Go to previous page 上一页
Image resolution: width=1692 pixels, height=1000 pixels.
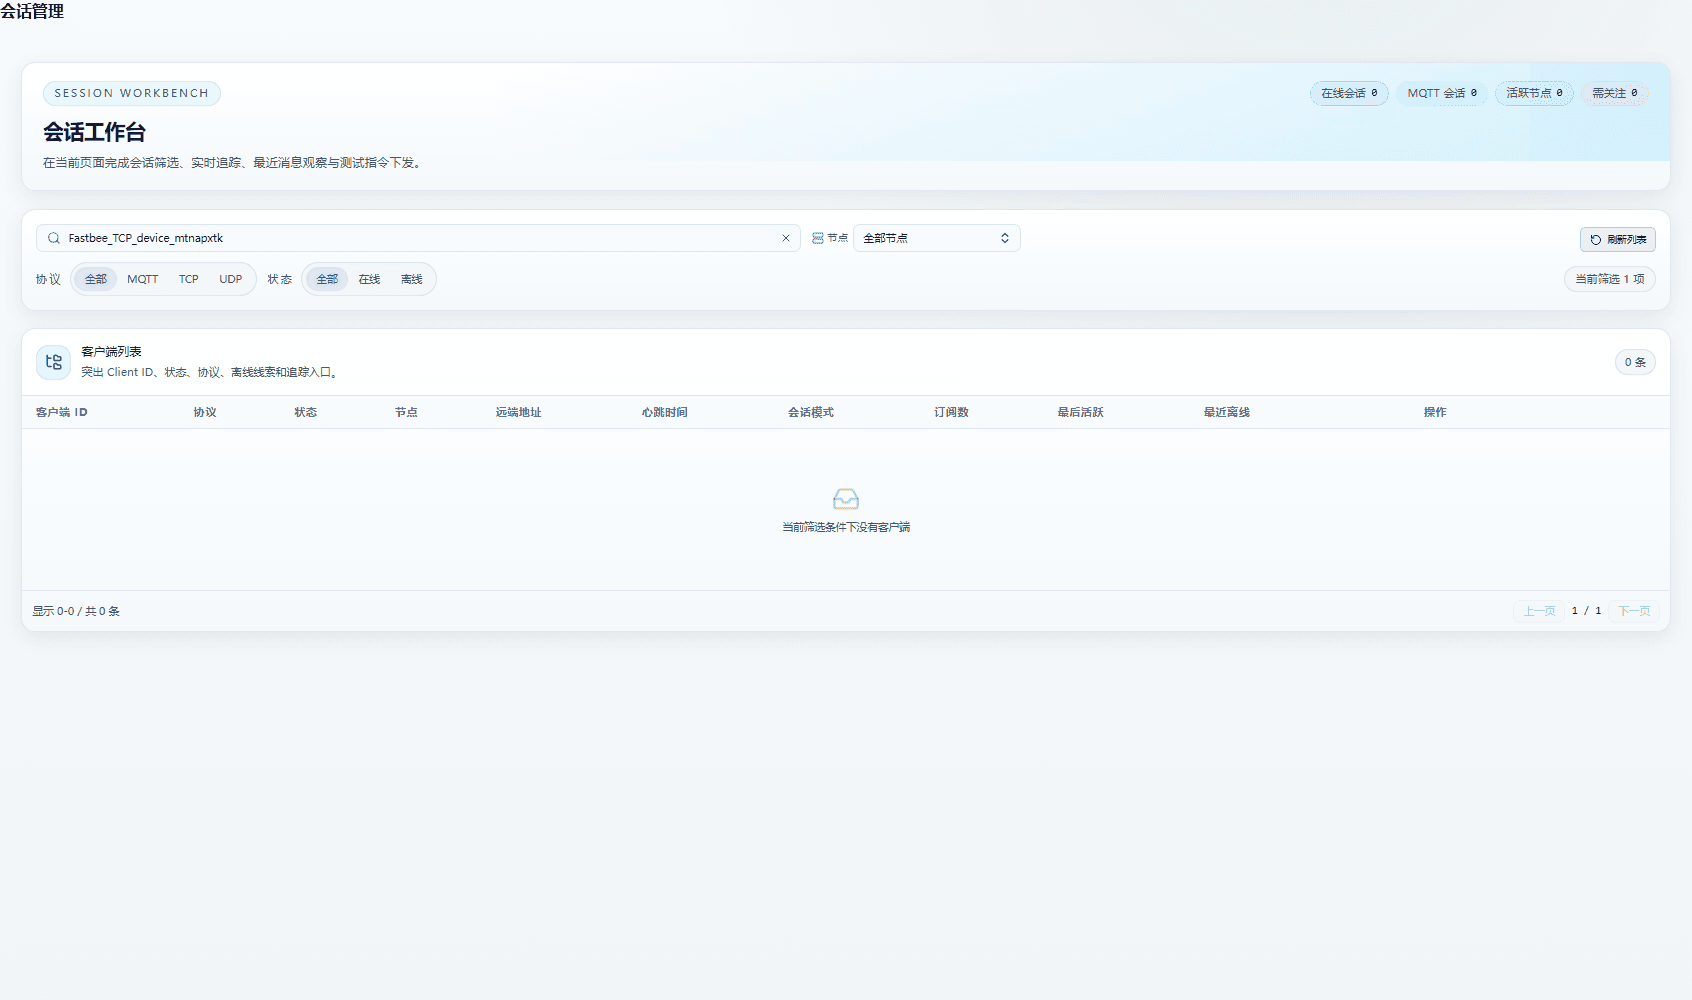click(1540, 611)
